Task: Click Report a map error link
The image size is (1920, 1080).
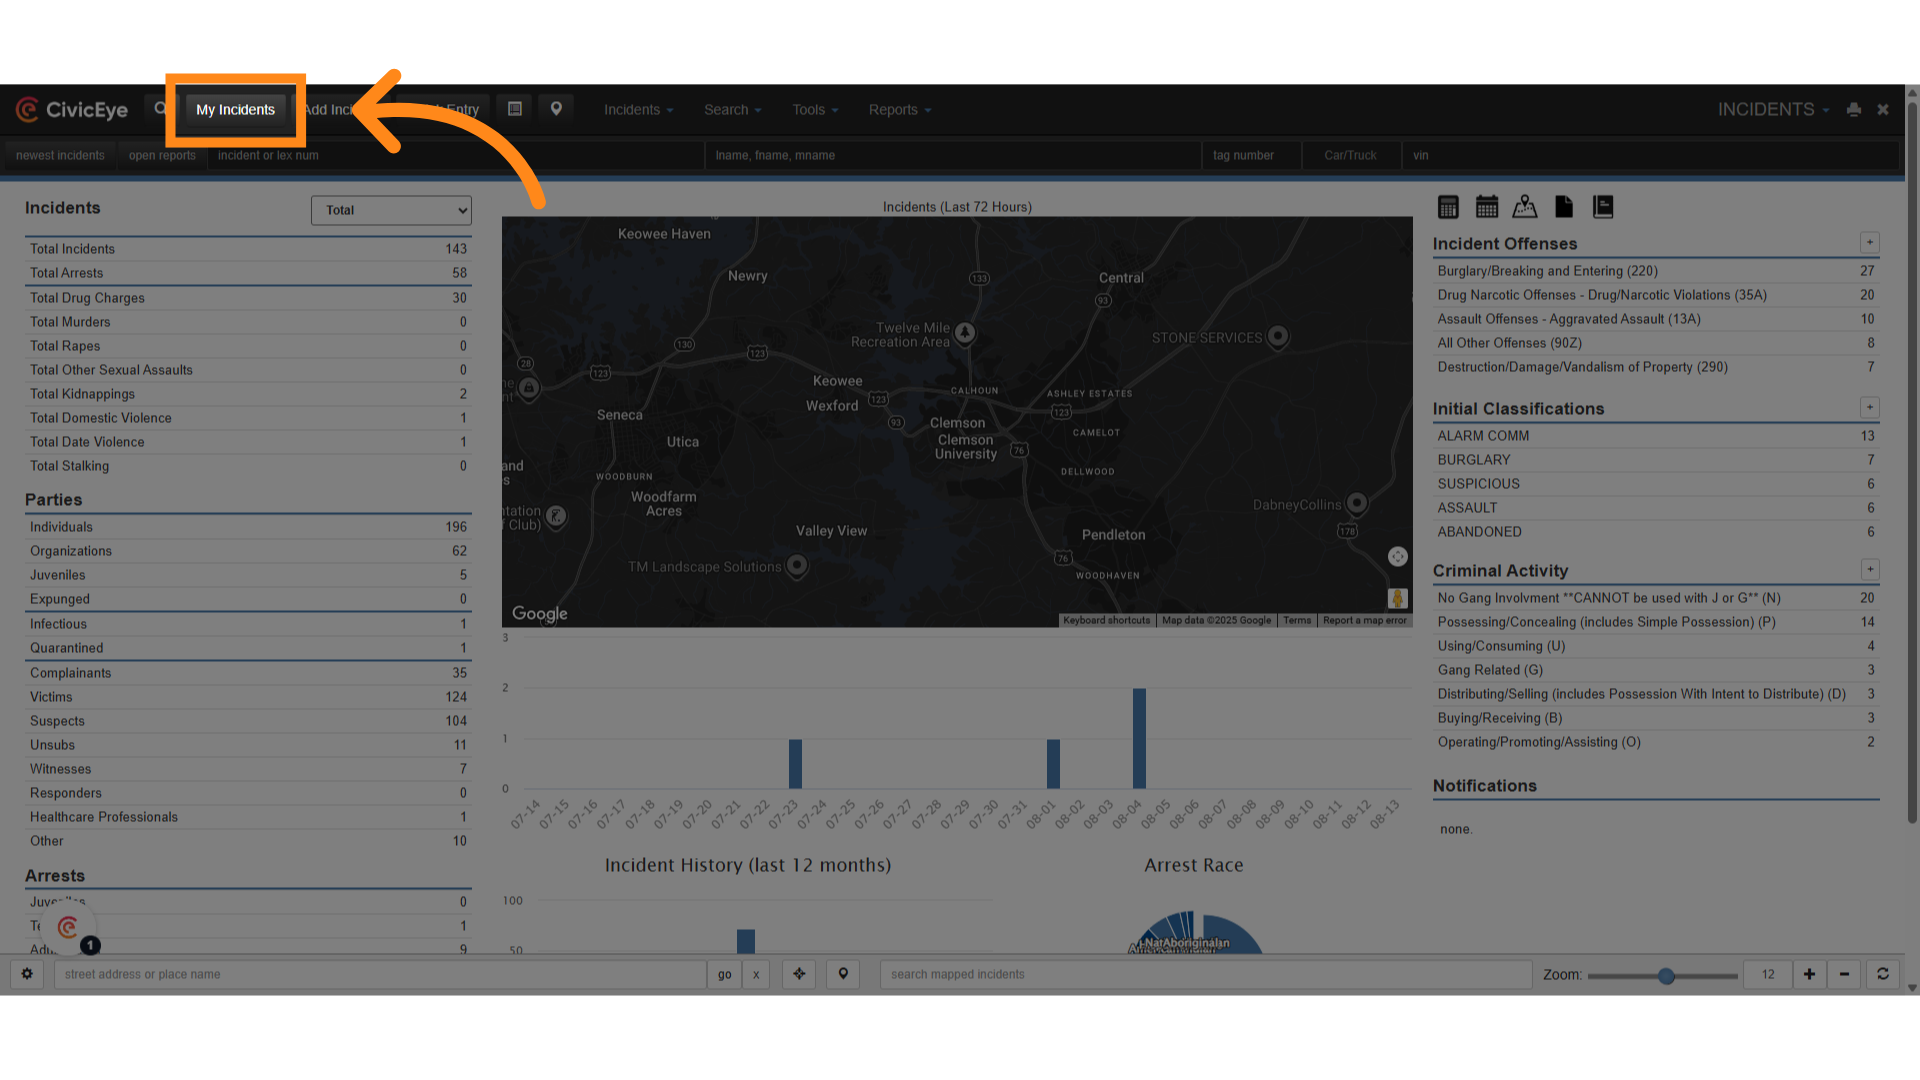Action: click(1364, 620)
